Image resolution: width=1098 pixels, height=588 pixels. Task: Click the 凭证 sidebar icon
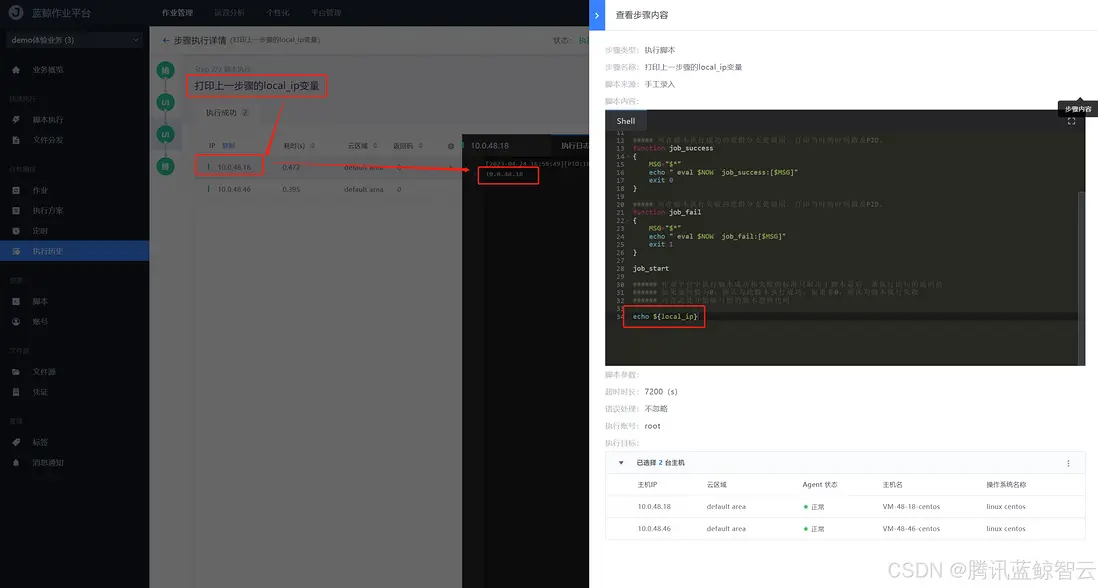pyautogui.click(x=16, y=392)
